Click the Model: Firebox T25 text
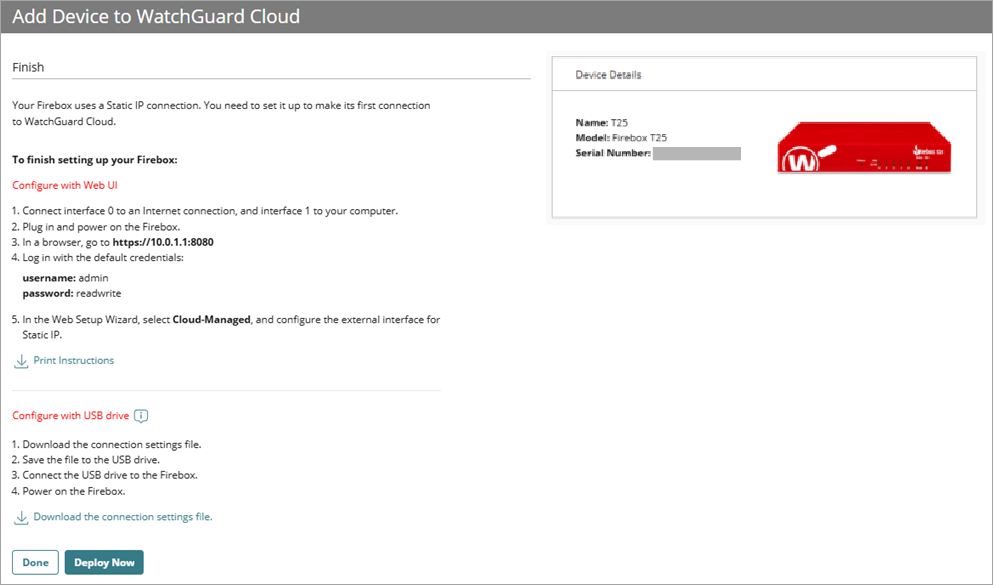This screenshot has width=993, height=585. coord(621,137)
